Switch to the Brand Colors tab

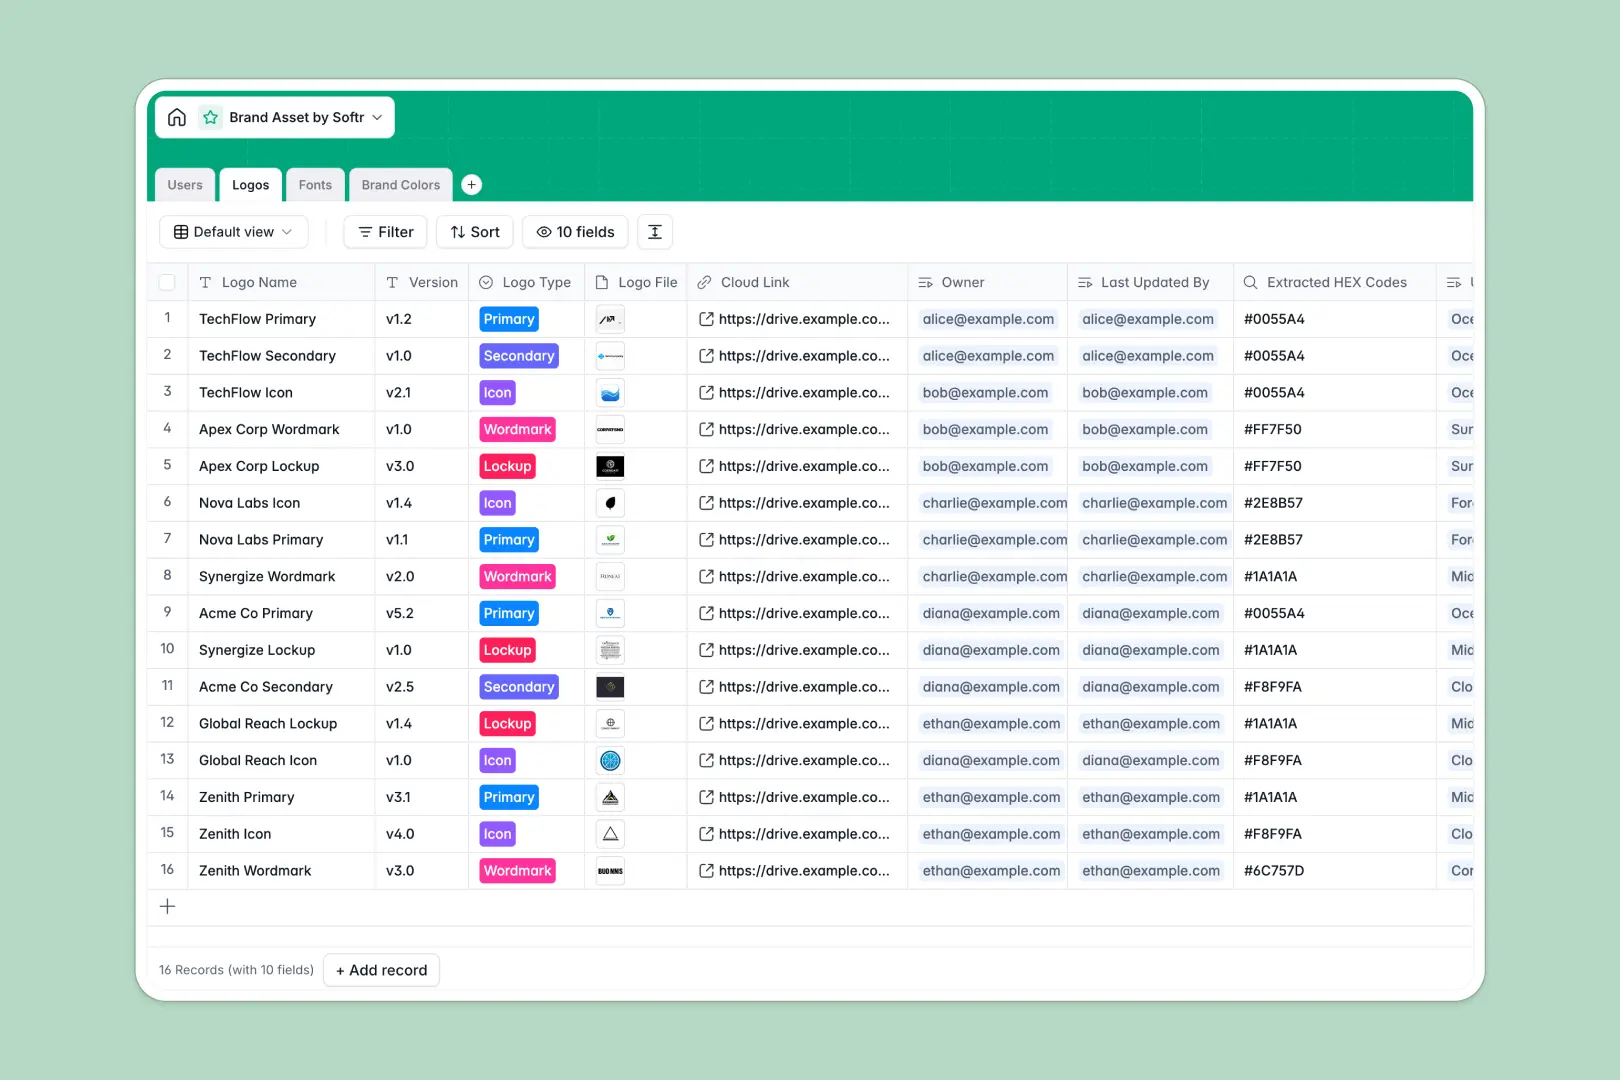pos(400,184)
